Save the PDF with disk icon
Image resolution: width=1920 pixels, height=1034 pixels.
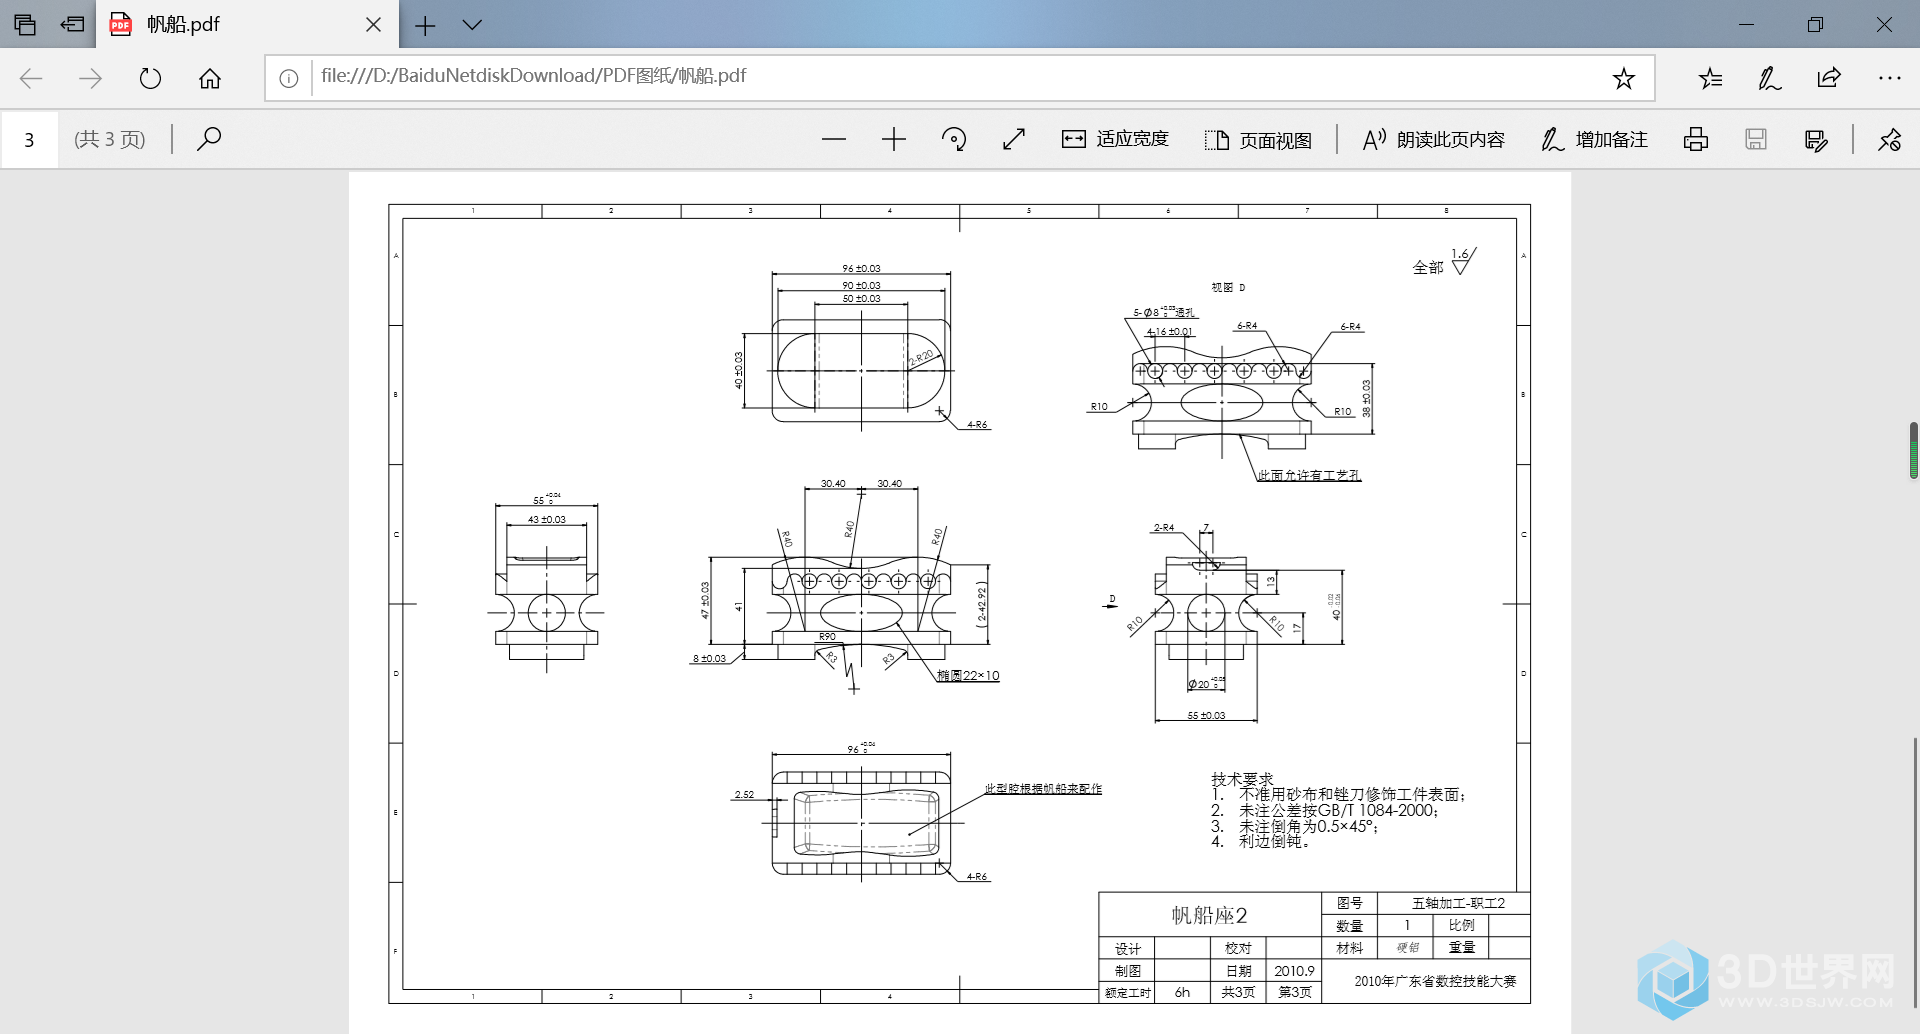click(1756, 139)
